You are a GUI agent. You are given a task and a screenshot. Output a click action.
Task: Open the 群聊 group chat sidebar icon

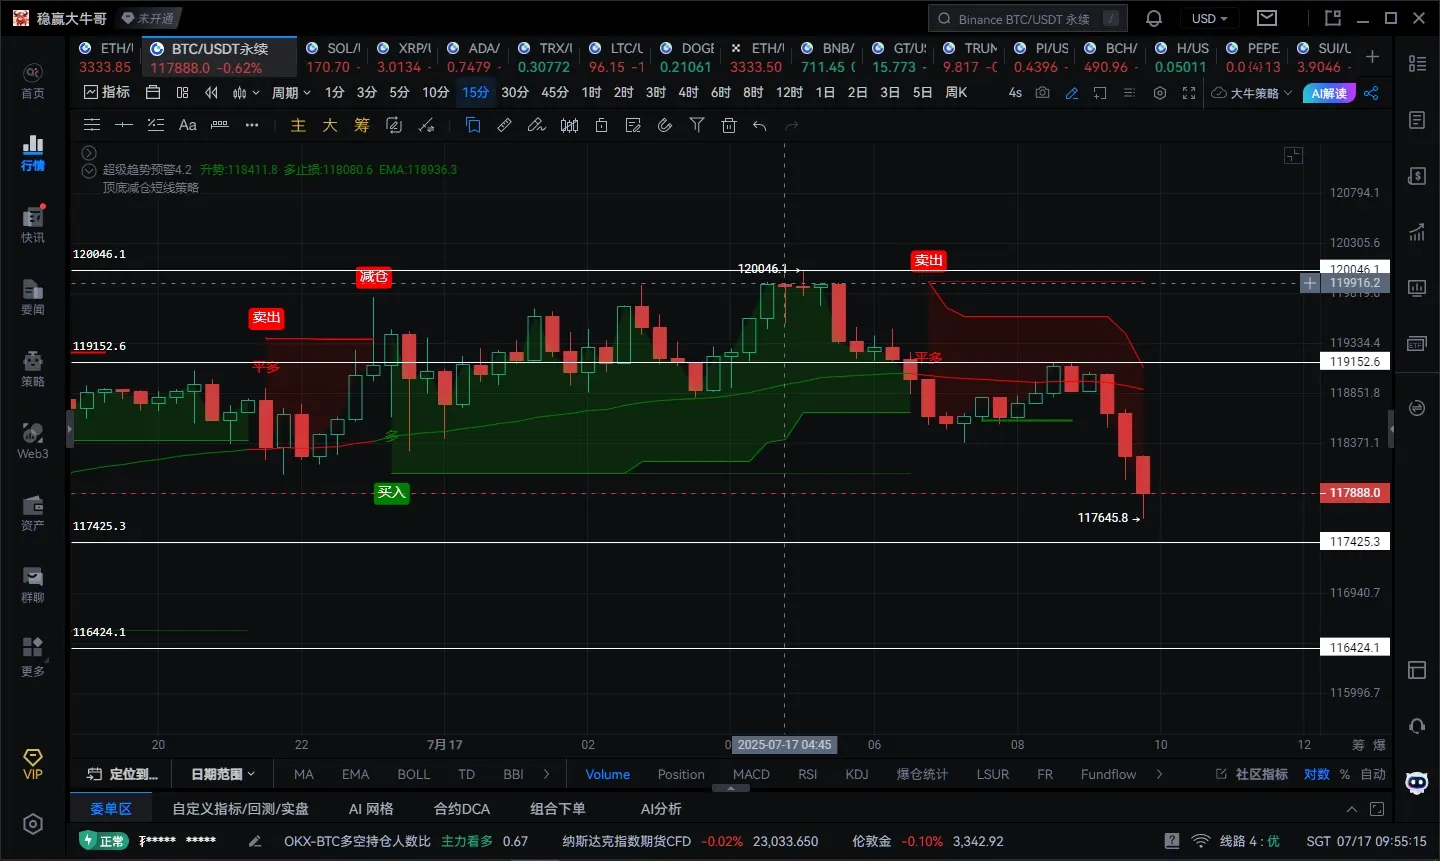tap(33, 585)
